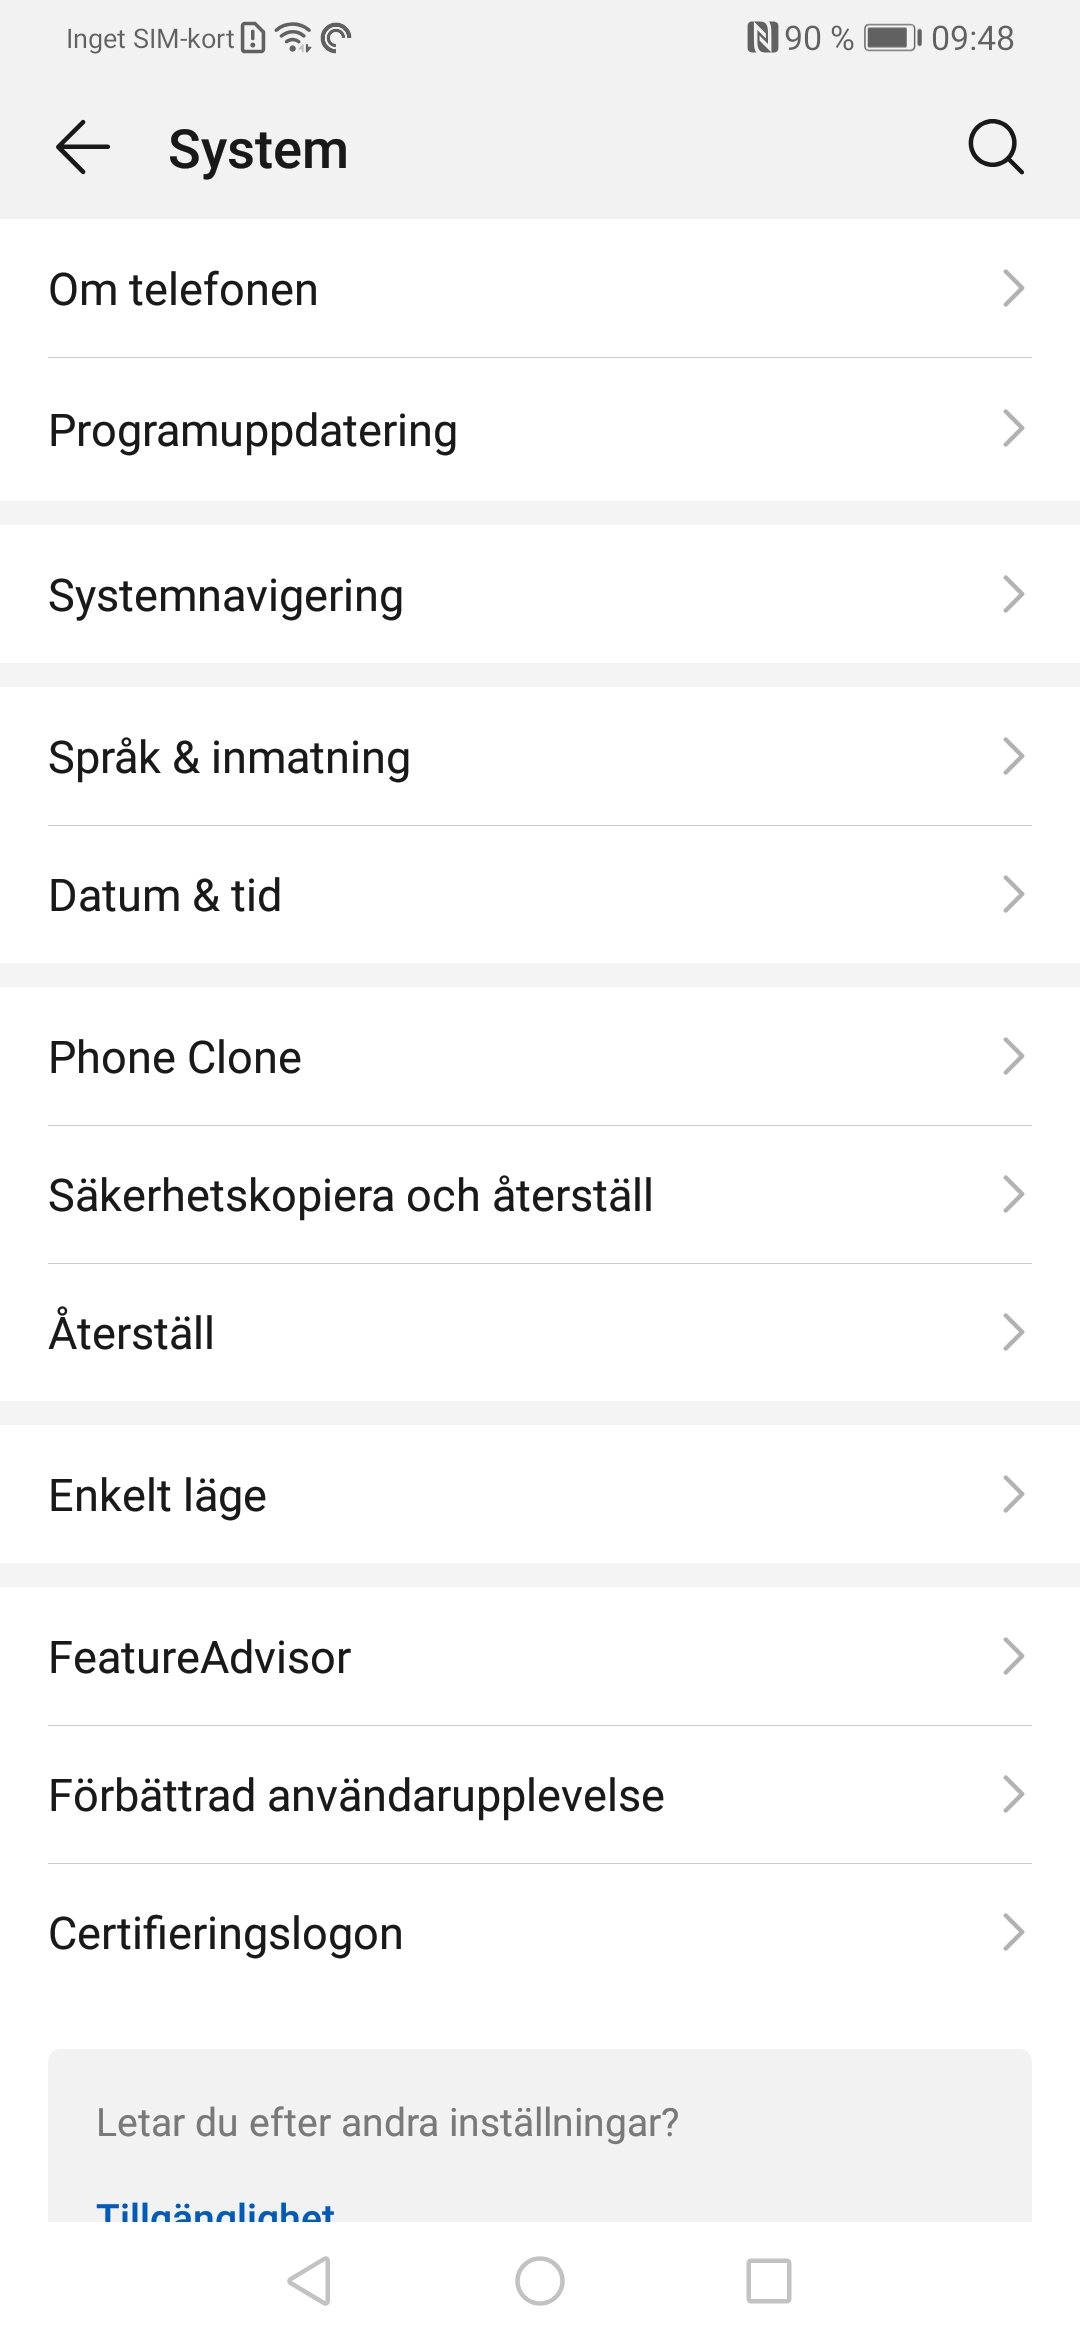Open Datum & tid settings

coord(165,895)
